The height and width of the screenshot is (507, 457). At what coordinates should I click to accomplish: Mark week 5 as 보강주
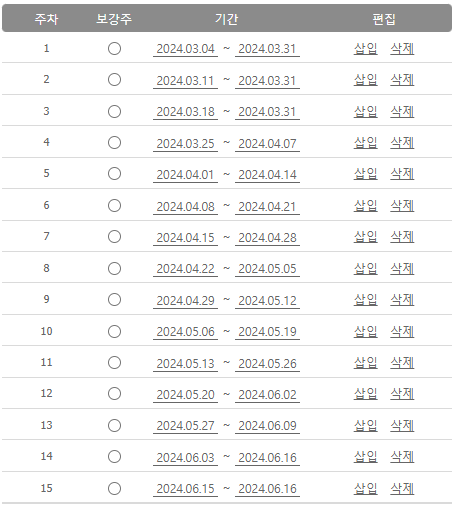click(x=114, y=174)
